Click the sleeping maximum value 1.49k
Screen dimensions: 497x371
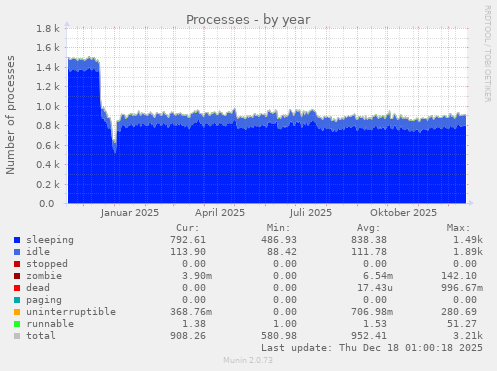click(468, 240)
